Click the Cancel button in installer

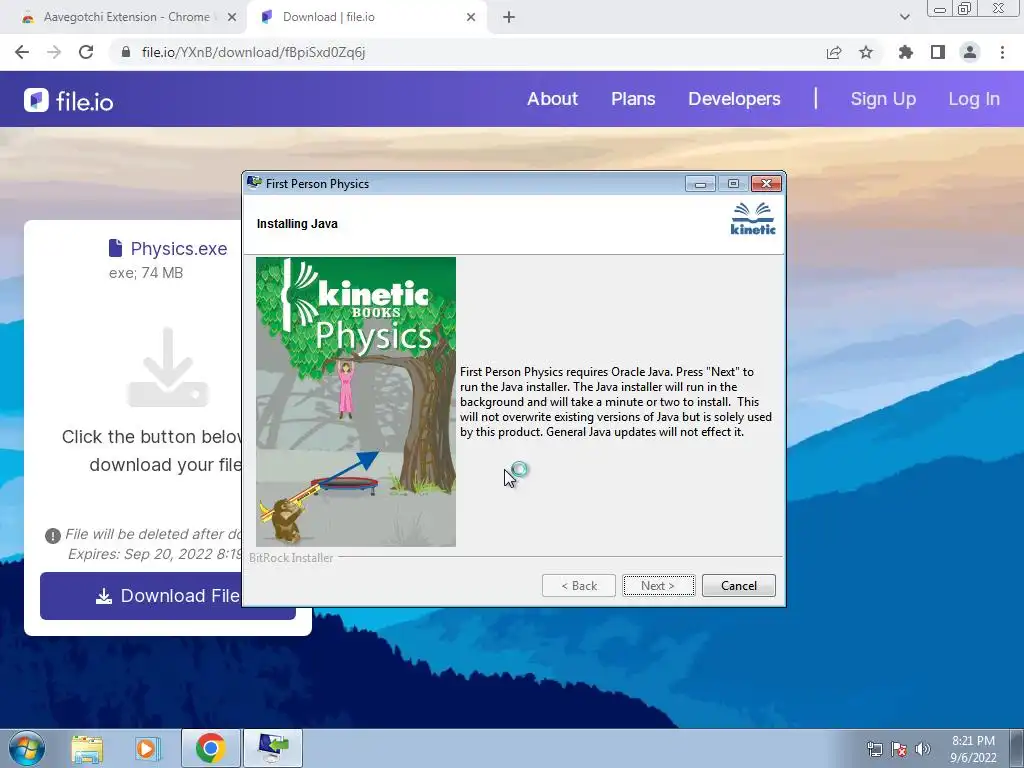pos(739,586)
